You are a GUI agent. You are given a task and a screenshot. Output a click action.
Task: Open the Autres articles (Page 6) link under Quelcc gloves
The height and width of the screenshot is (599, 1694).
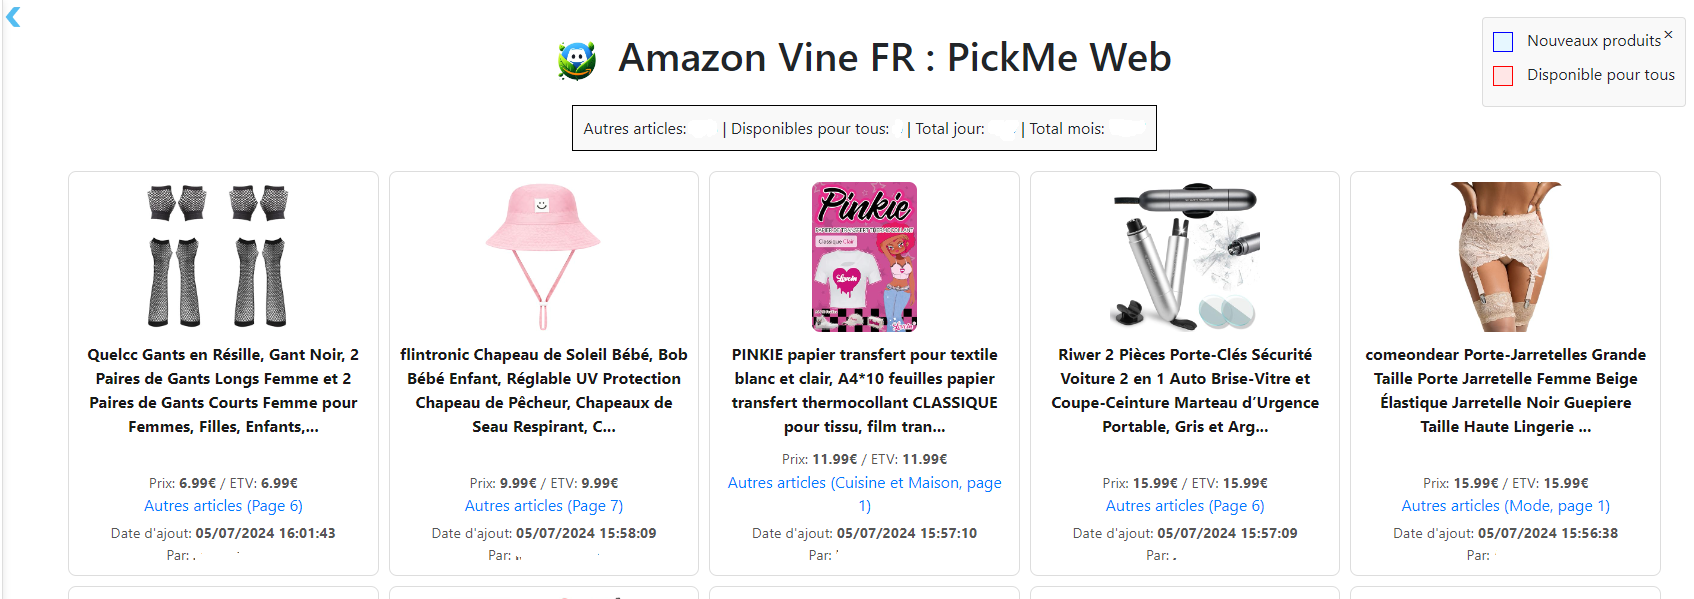[223, 506]
